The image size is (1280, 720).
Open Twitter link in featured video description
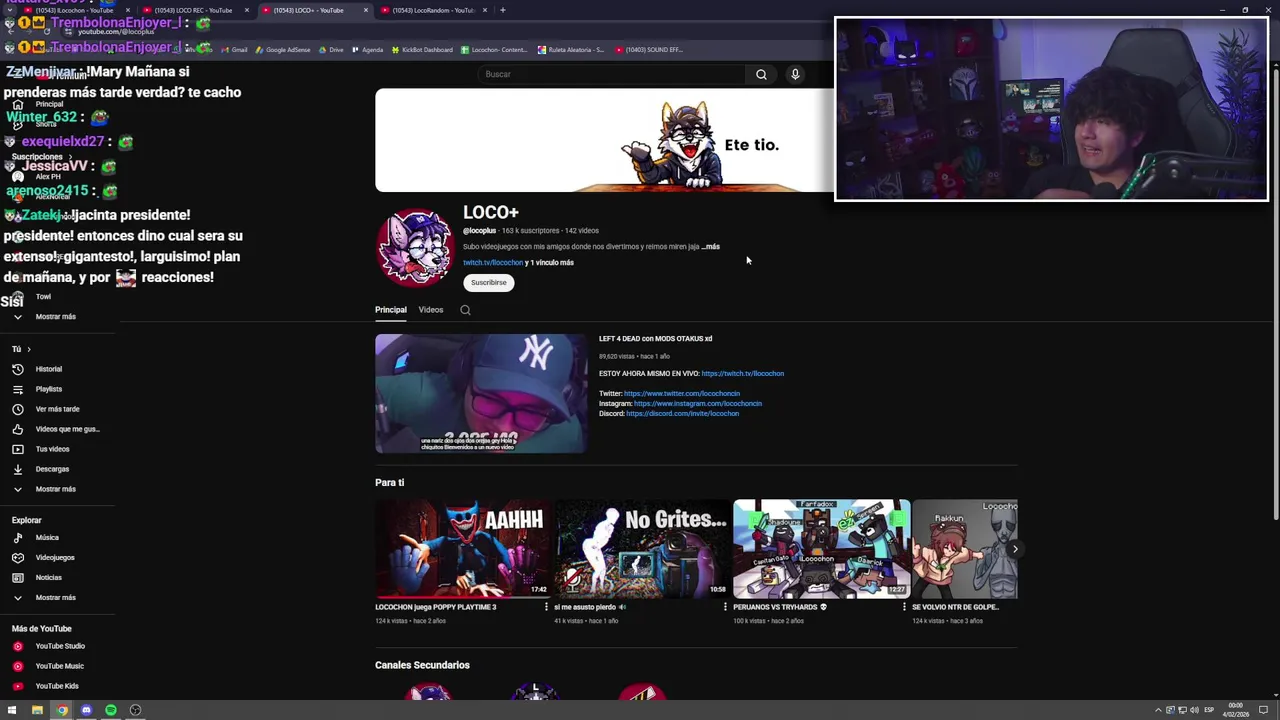(x=682, y=393)
